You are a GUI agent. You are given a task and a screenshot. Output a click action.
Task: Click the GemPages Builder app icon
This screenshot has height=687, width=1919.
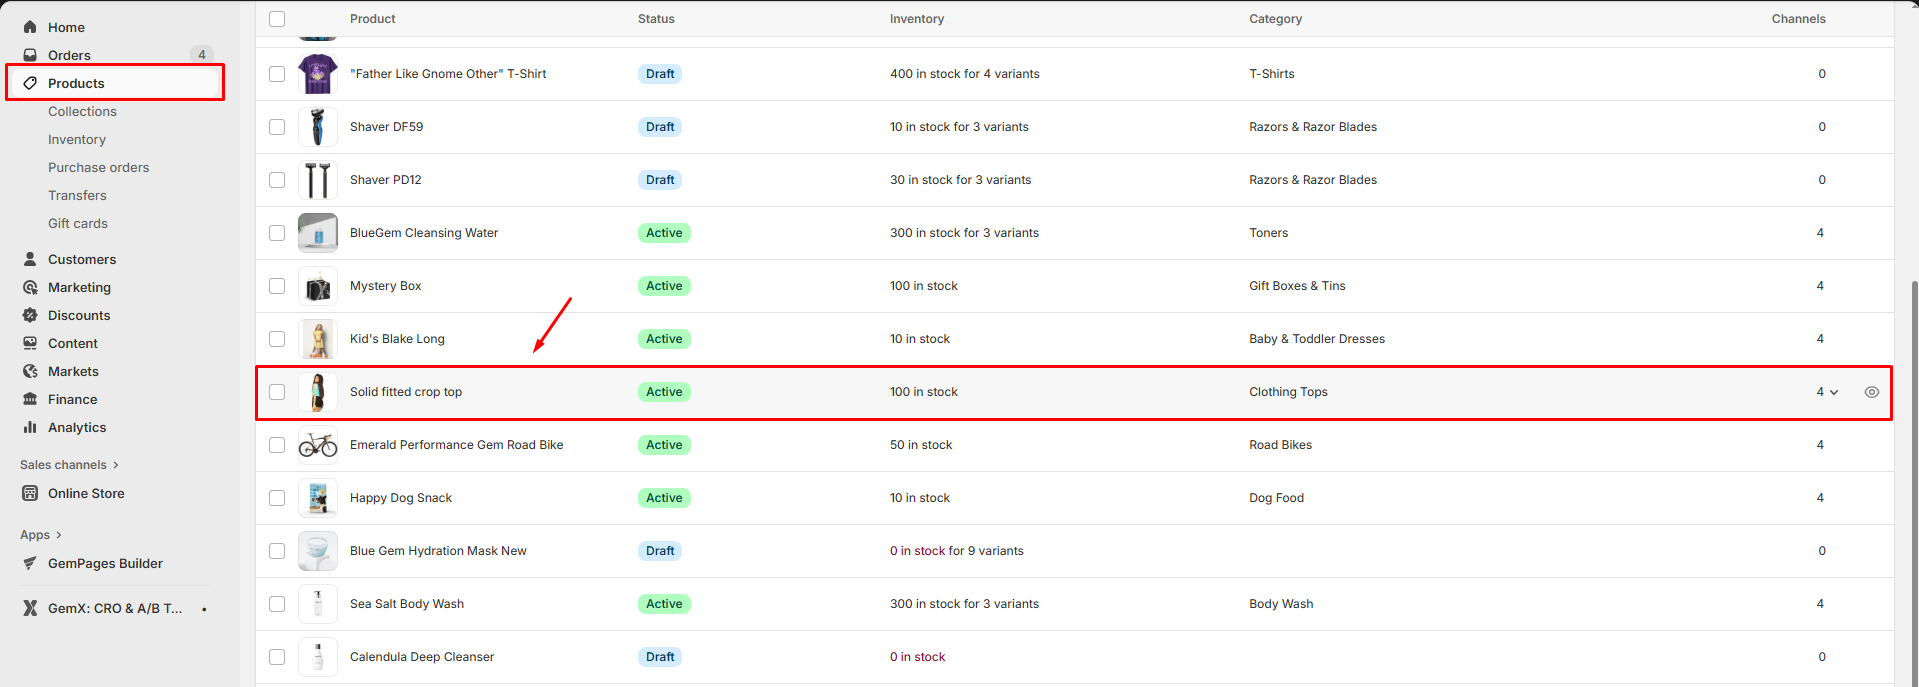(x=30, y=563)
